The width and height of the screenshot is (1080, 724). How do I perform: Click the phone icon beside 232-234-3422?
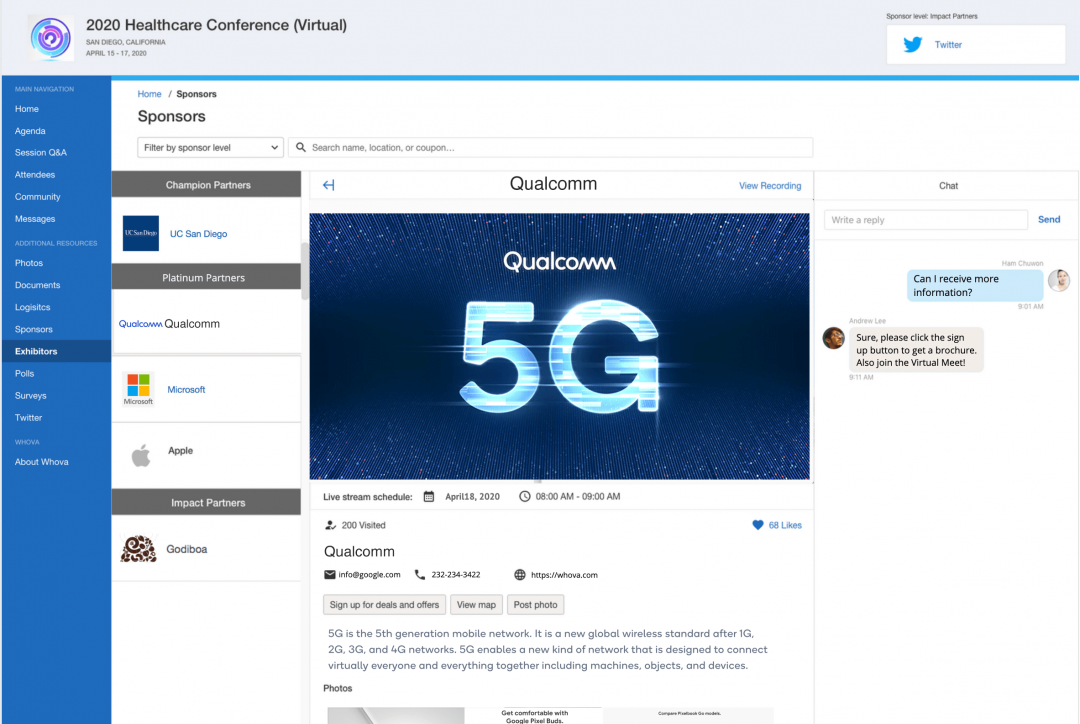tap(420, 575)
